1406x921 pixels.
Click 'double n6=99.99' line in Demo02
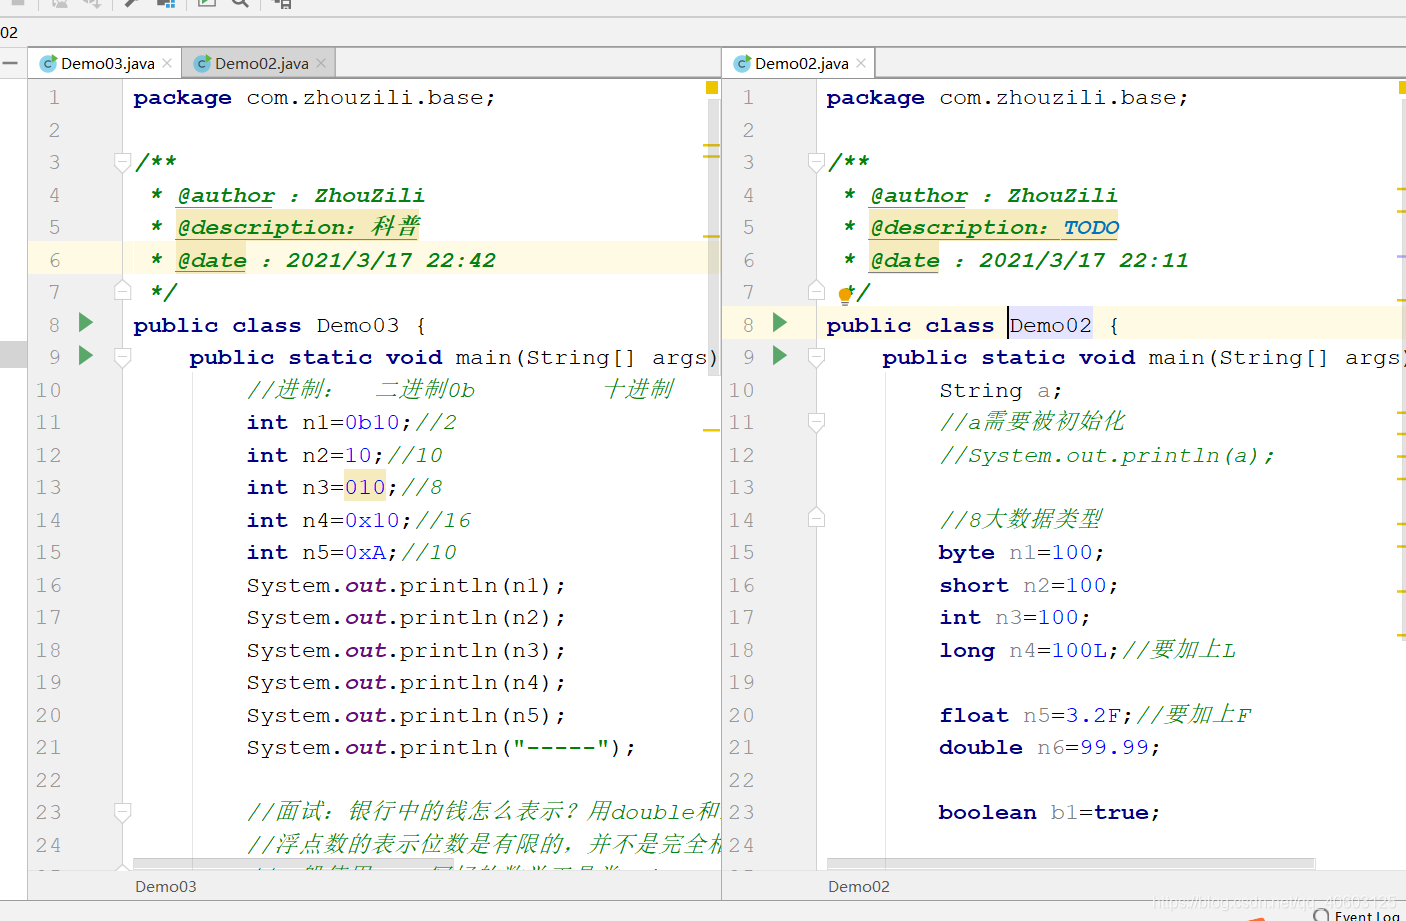(1050, 747)
